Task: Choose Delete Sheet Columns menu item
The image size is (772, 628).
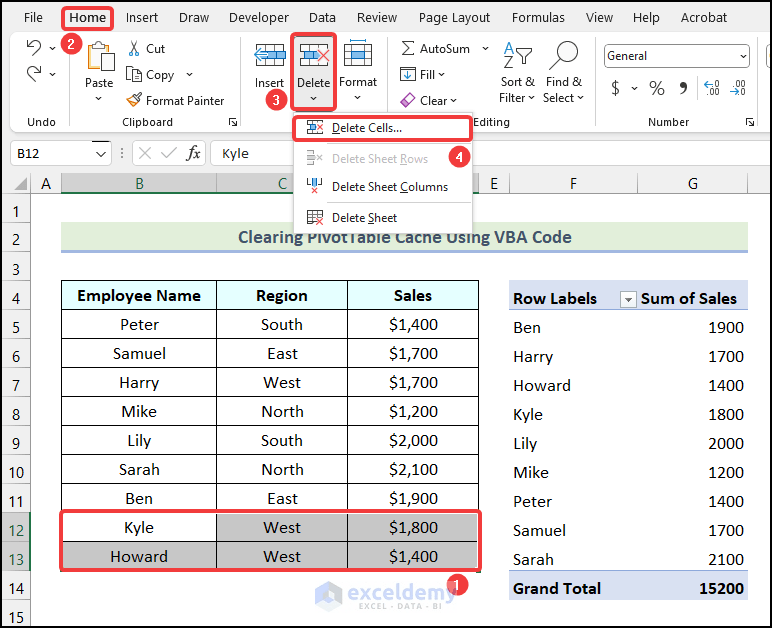Action: tap(383, 187)
